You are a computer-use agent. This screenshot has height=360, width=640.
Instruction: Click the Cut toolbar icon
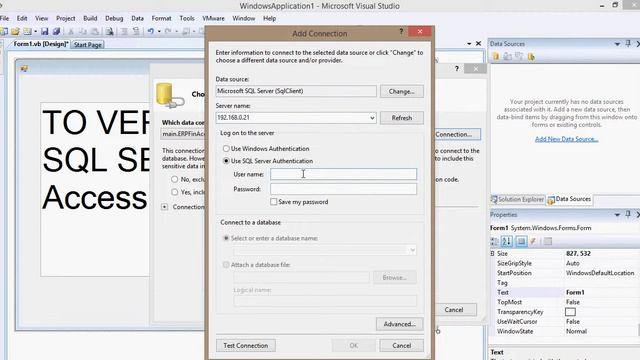(71, 31)
